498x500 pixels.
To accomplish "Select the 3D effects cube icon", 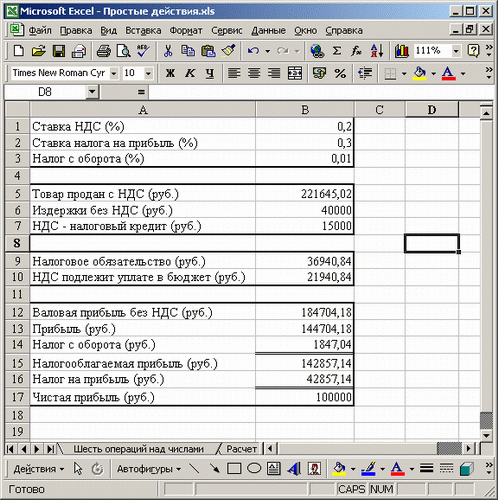I will pyautogui.click(x=467, y=469).
